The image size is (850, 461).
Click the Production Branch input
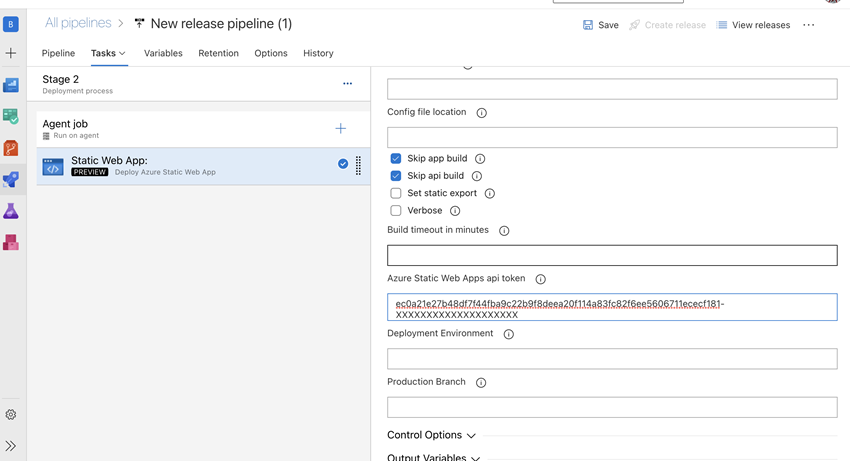pyautogui.click(x=612, y=407)
